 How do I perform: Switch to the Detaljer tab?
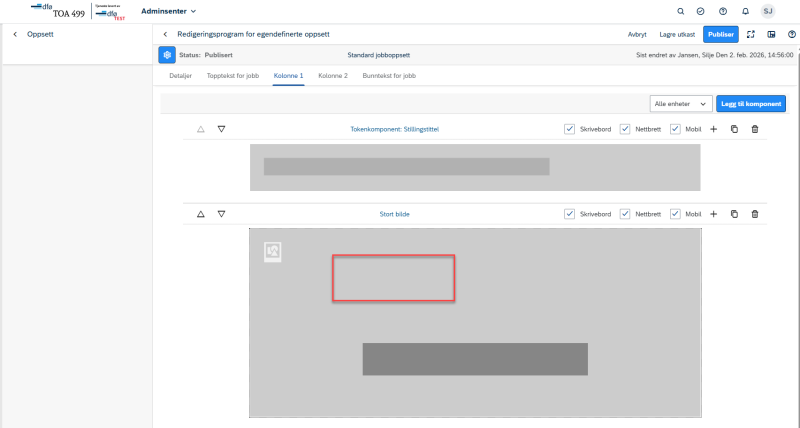point(181,76)
